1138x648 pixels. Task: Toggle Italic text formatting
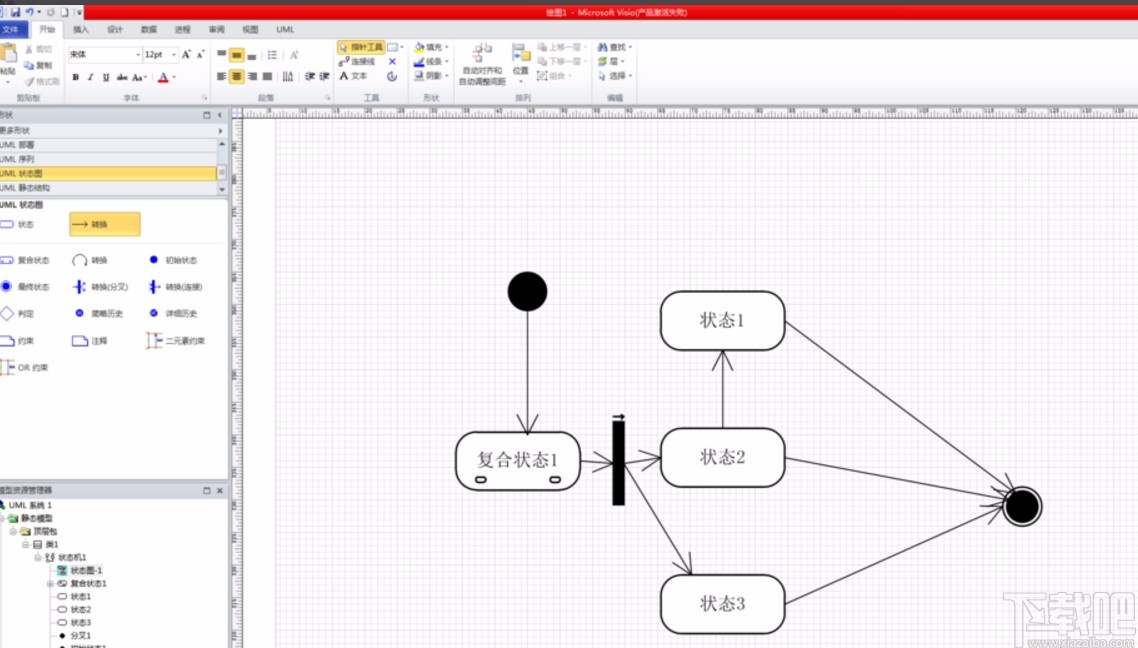91,77
